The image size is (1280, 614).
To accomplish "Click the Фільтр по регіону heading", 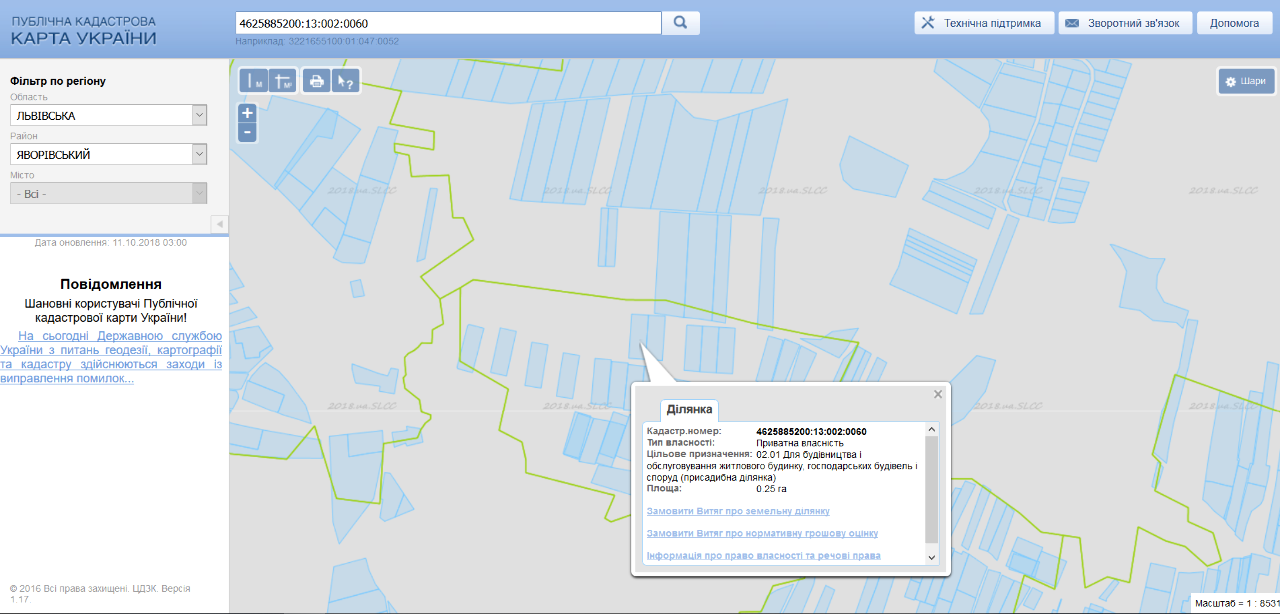I will 58,81.
